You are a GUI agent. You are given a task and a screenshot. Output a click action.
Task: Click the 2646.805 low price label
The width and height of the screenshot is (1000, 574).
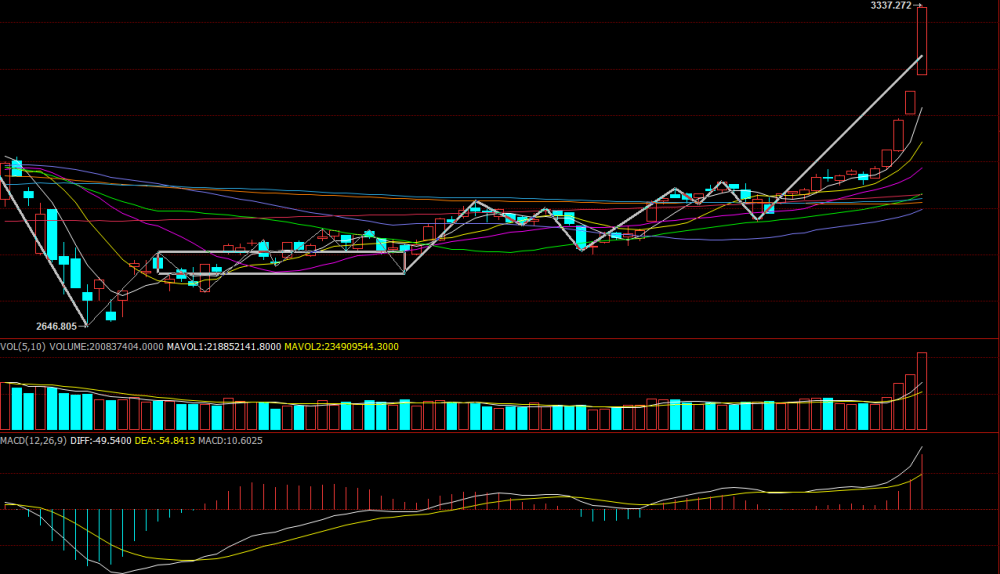[x=56, y=326]
